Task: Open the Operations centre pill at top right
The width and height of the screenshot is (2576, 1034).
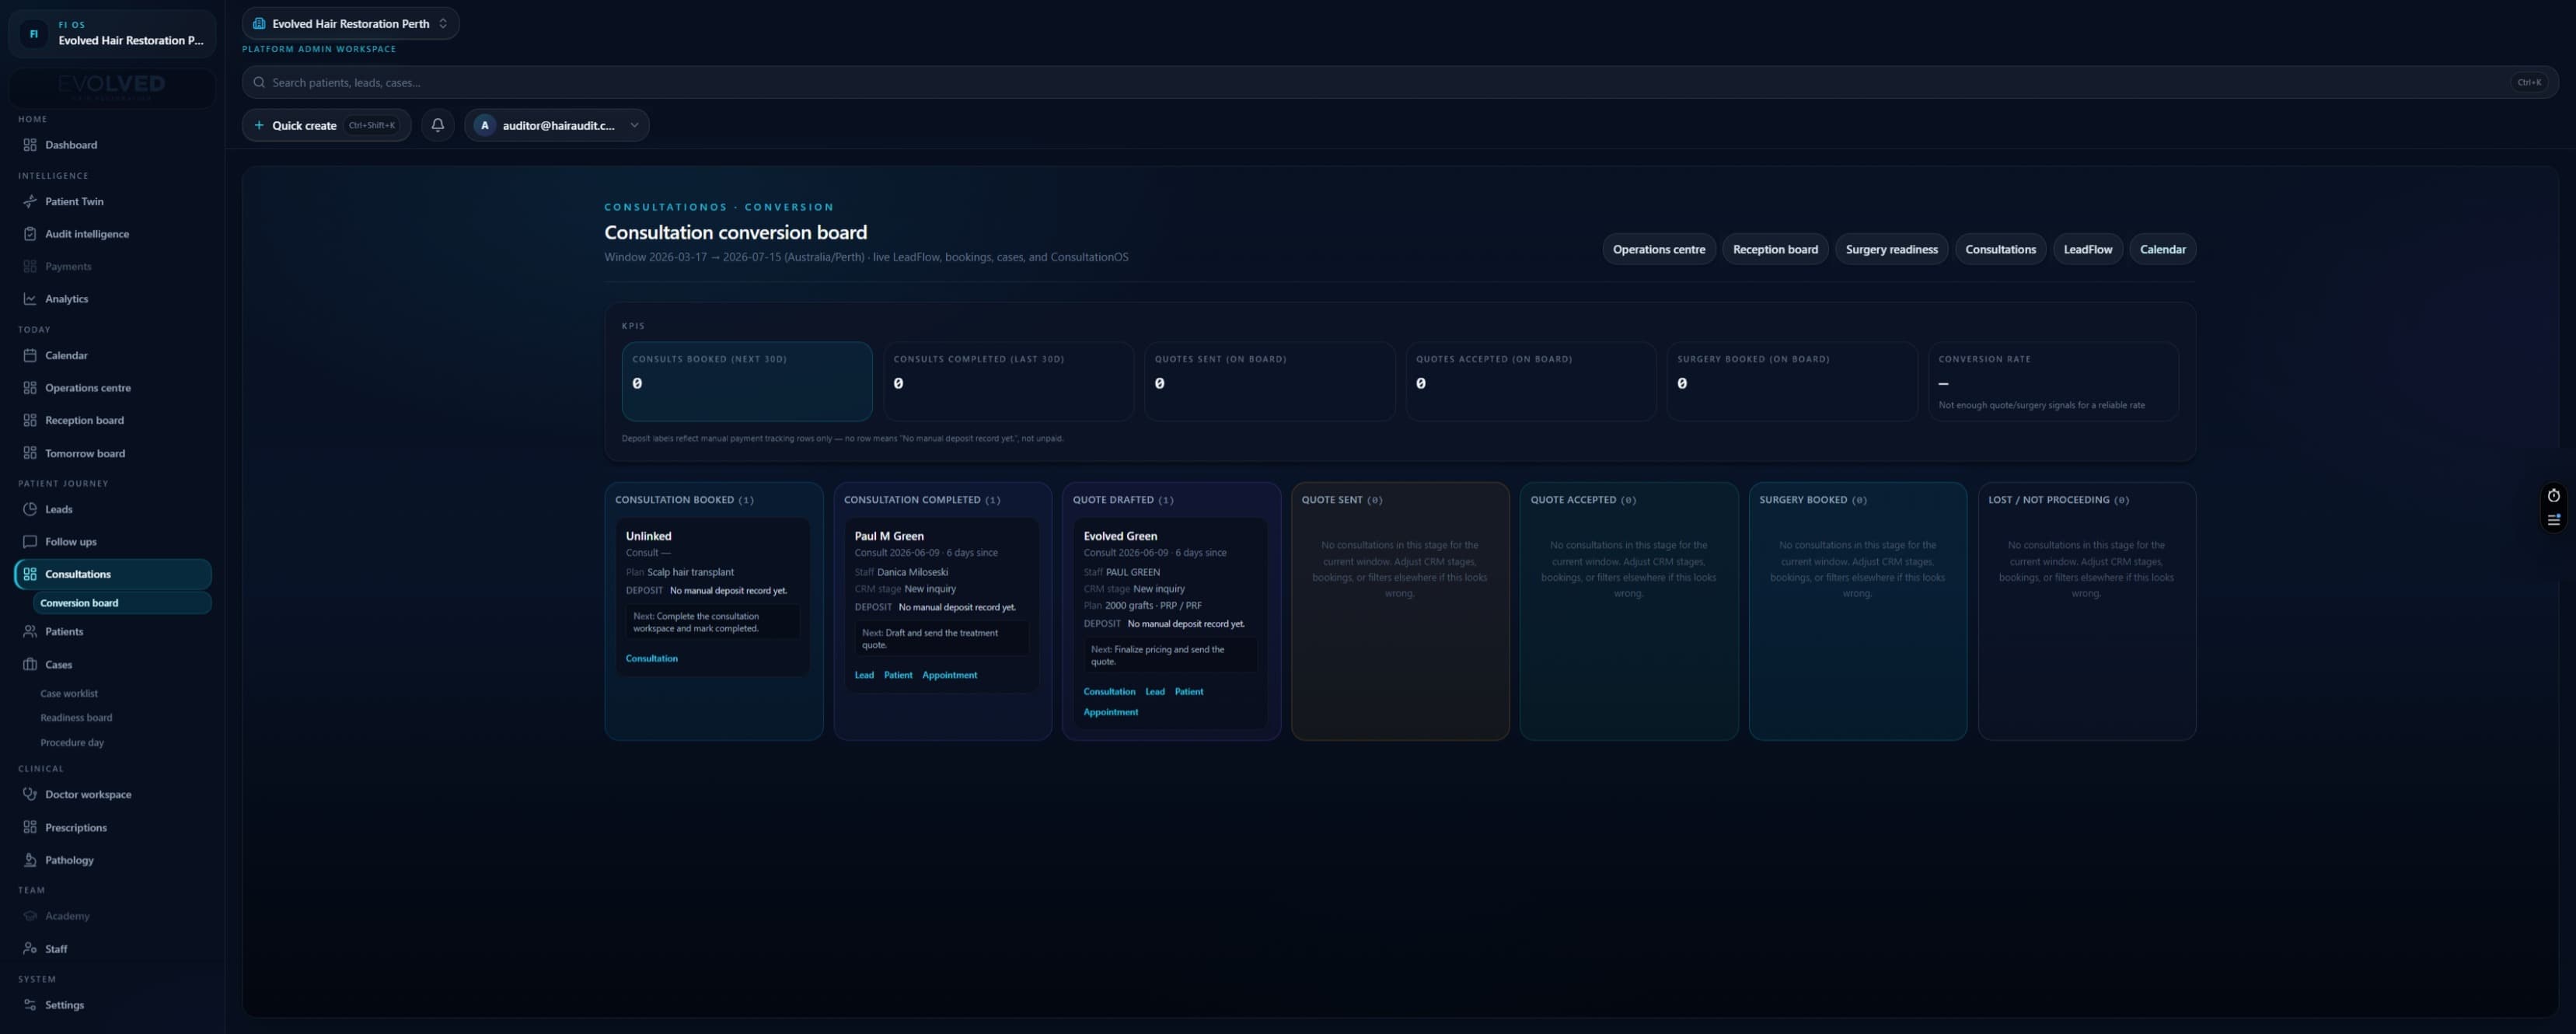Action: [1659, 249]
